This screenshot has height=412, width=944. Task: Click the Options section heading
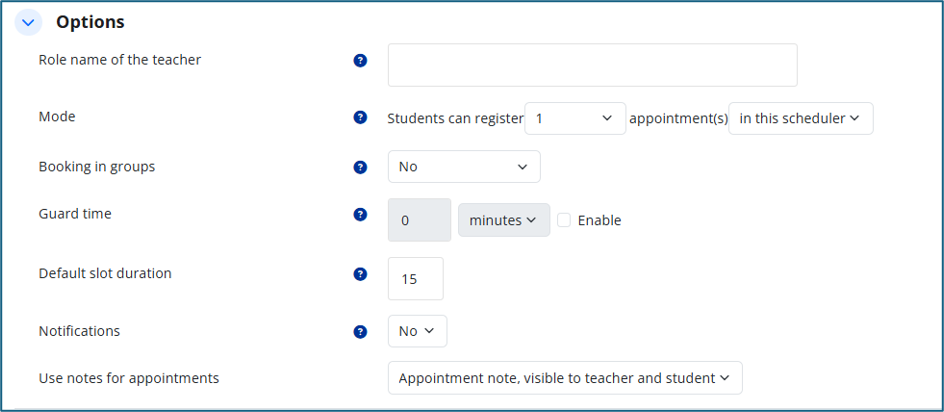[x=90, y=22]
